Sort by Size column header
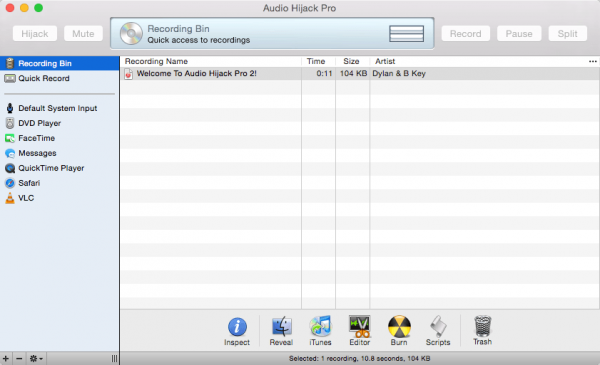The image size is (600, 365). point(352,61)
